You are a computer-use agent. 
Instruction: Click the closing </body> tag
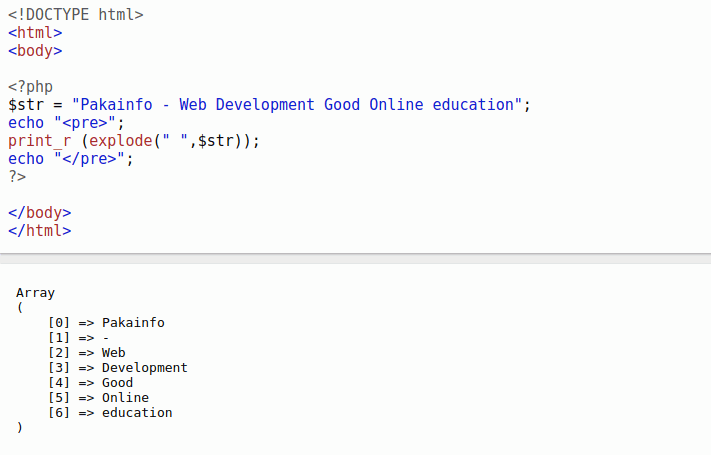[x=39, y=213]
